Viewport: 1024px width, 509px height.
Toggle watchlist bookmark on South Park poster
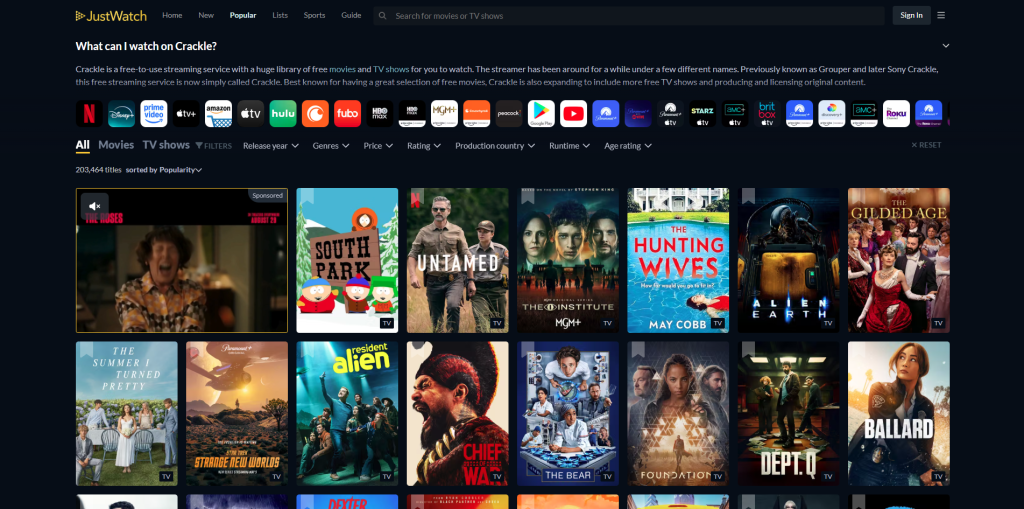307,197
